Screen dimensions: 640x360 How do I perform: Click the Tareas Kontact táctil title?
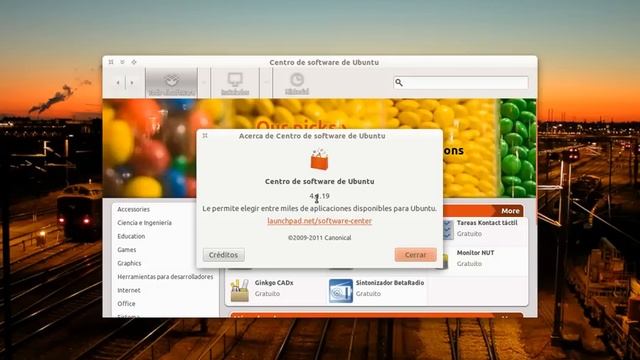[487, 223]
